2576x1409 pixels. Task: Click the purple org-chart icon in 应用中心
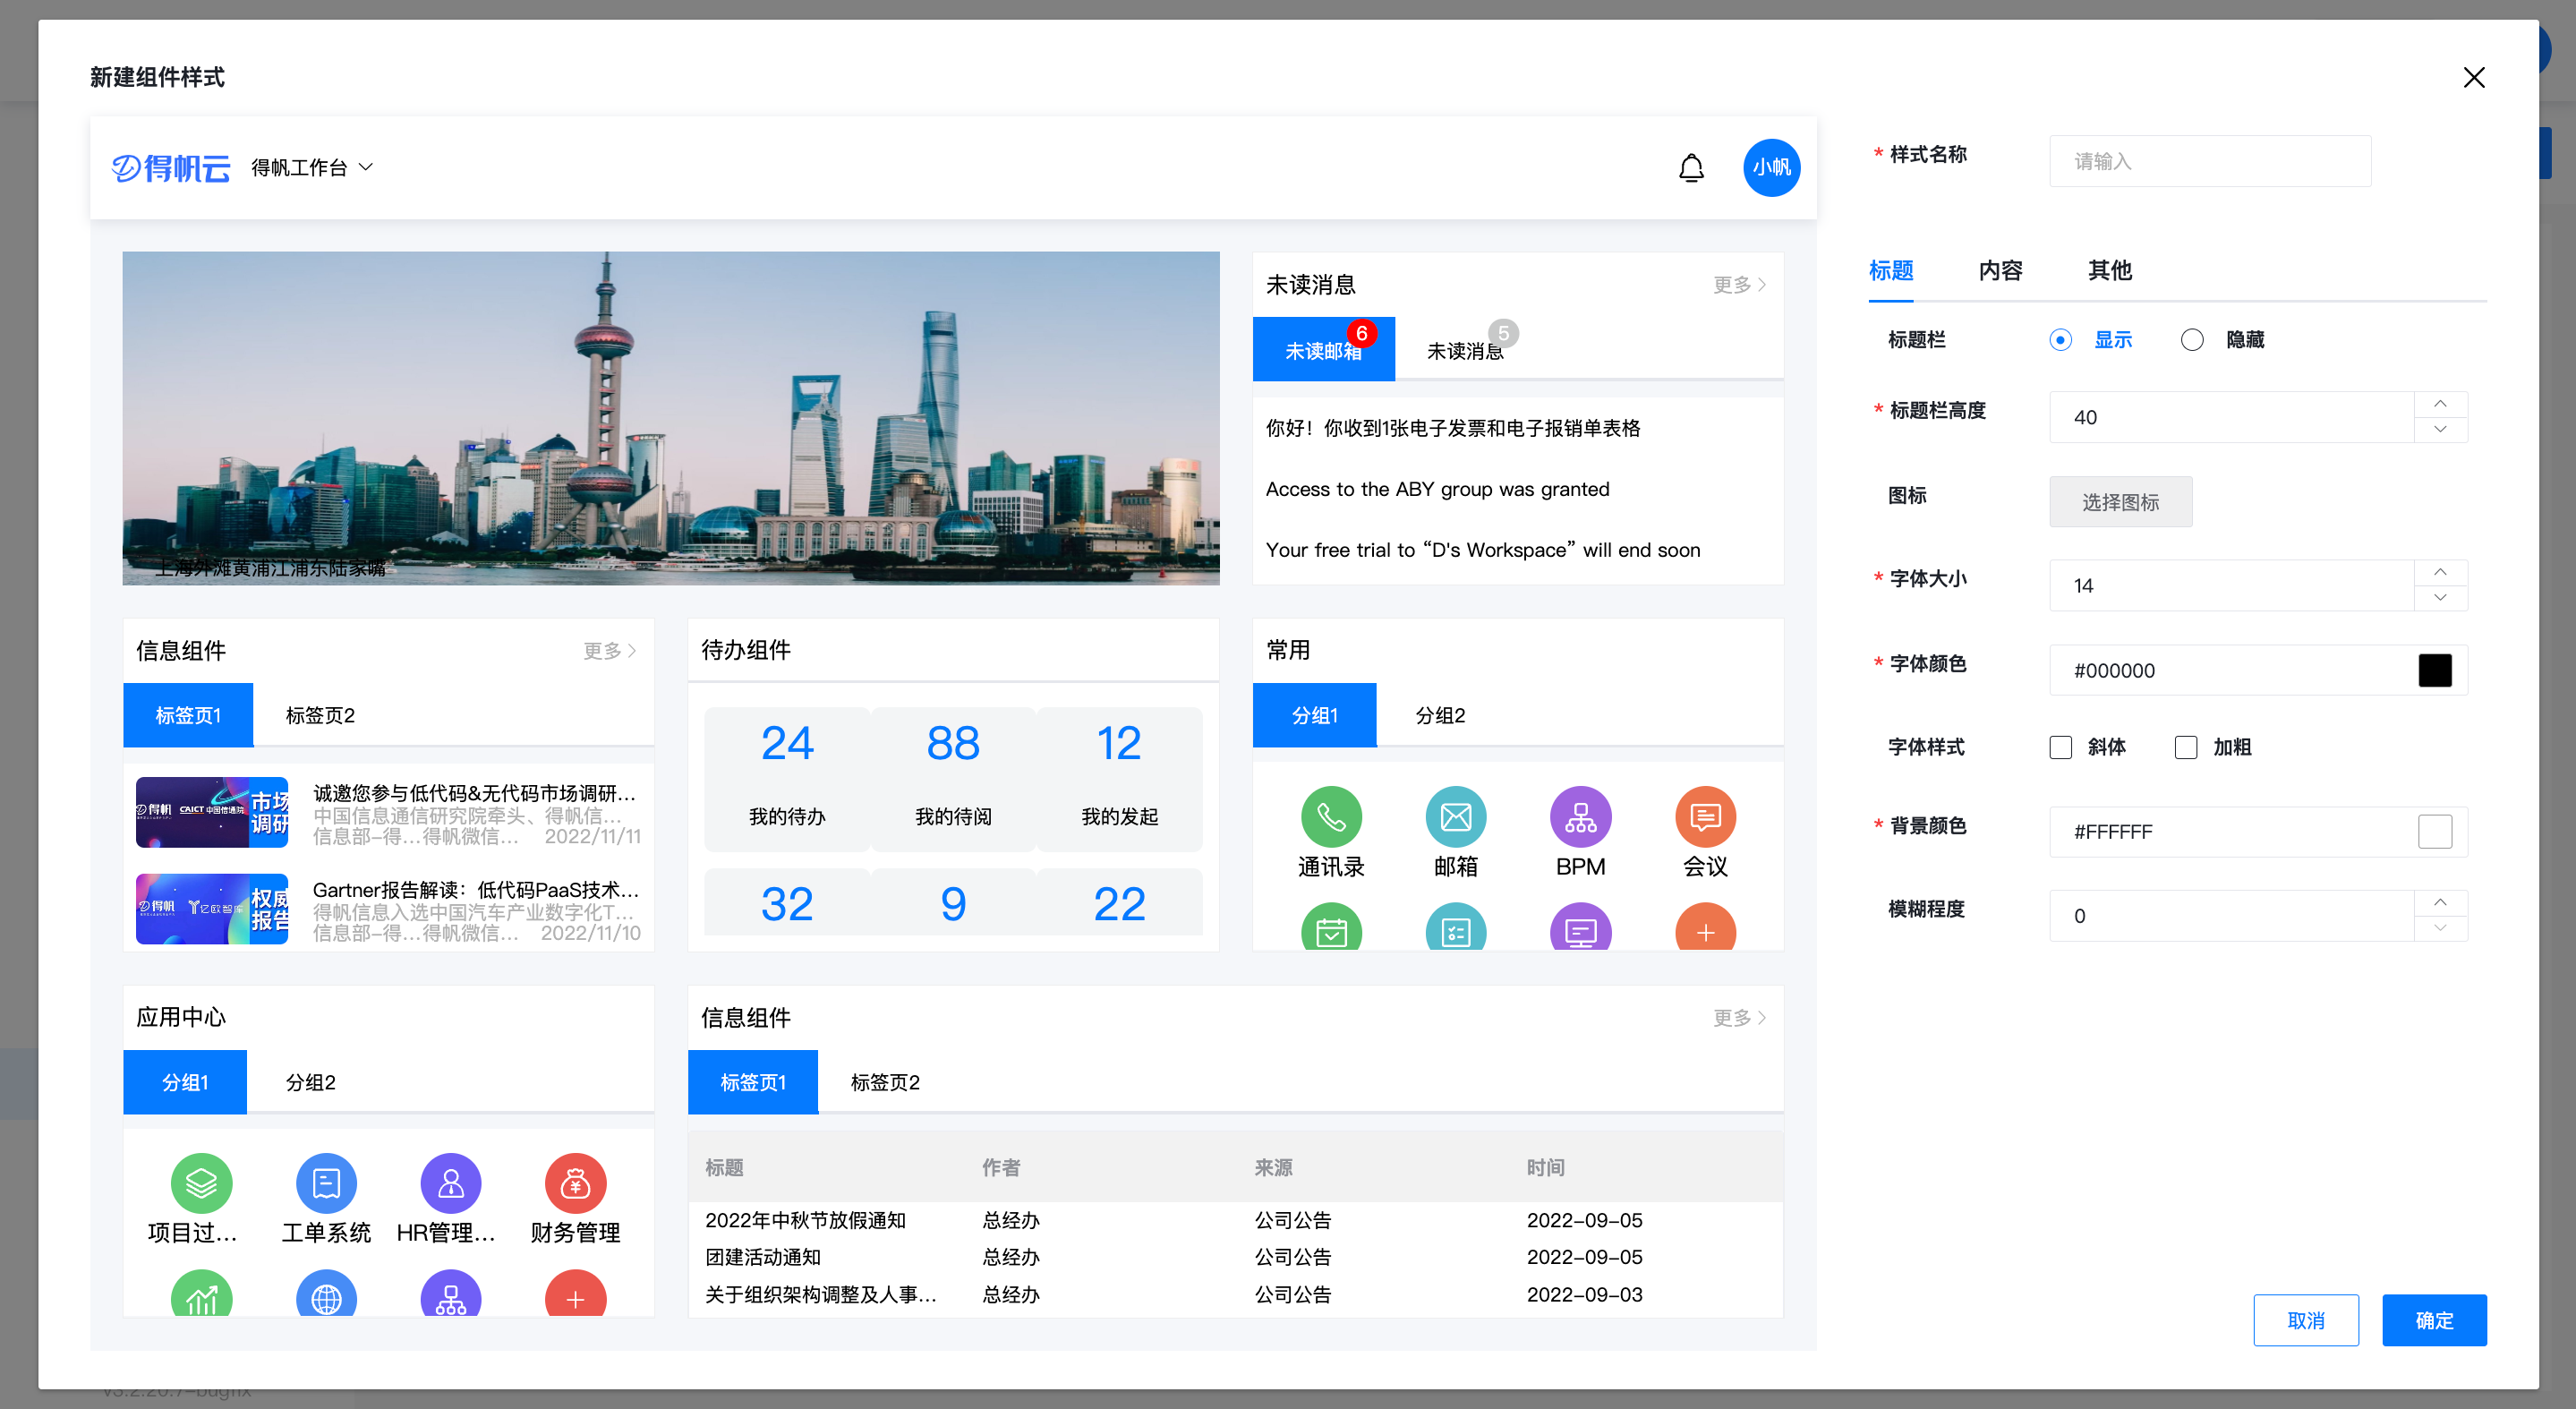(x=451, y=1294)
